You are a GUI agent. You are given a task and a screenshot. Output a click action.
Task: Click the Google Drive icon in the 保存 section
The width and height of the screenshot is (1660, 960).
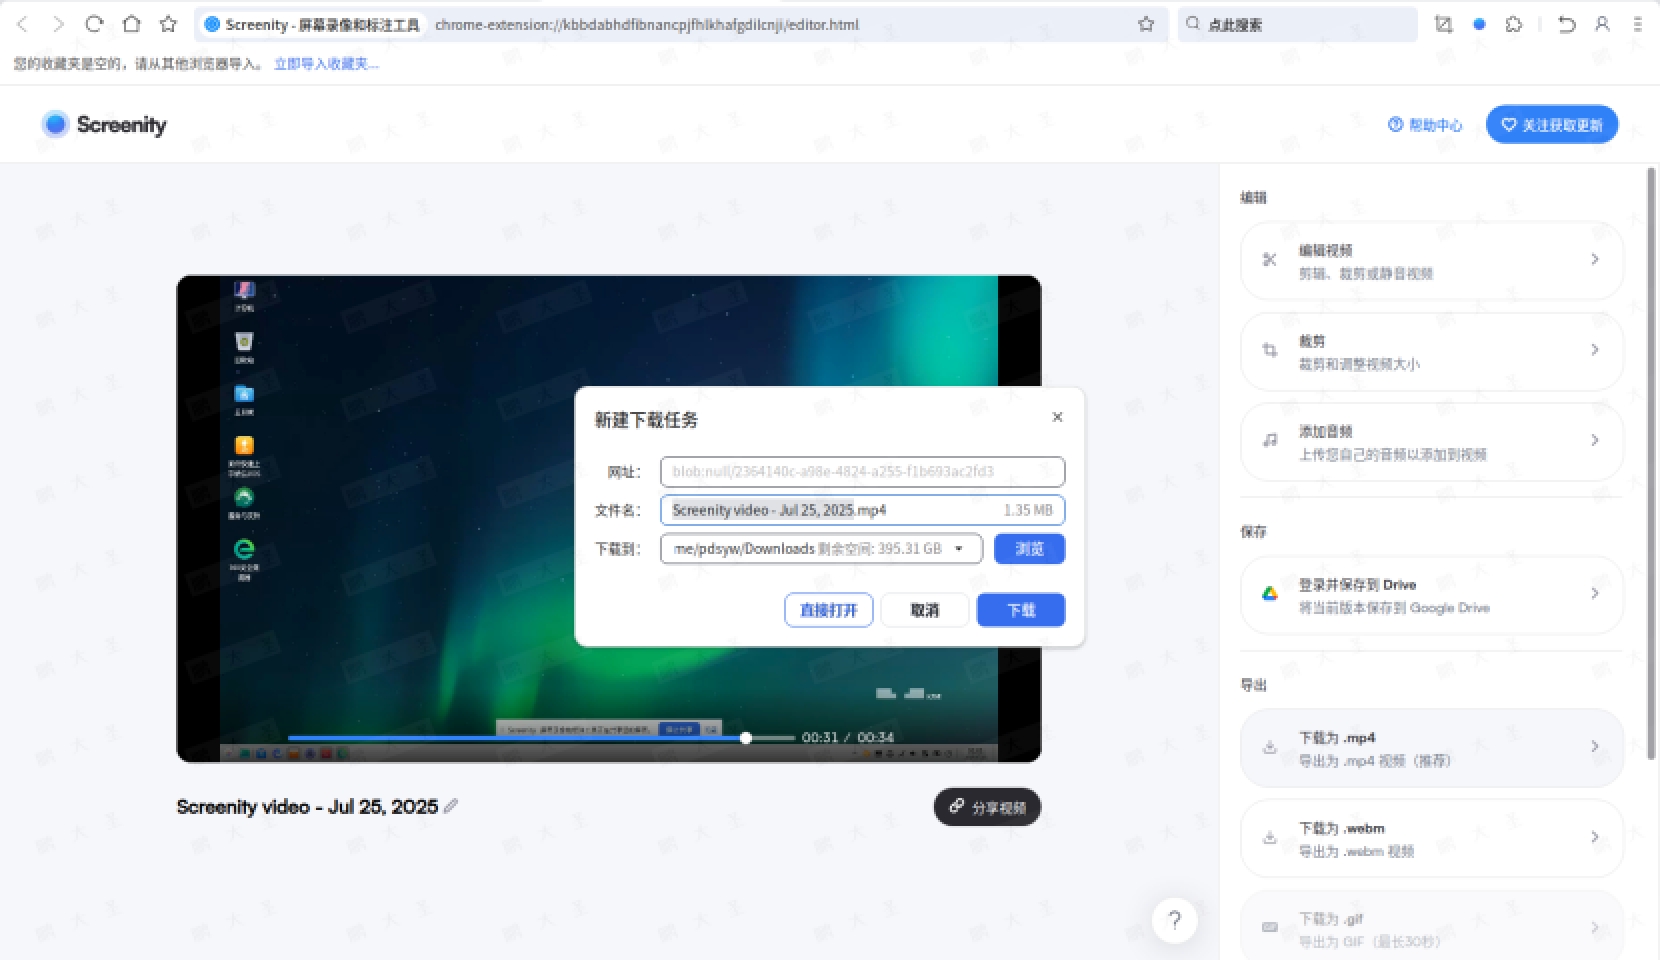click(x=1269, y=593)
